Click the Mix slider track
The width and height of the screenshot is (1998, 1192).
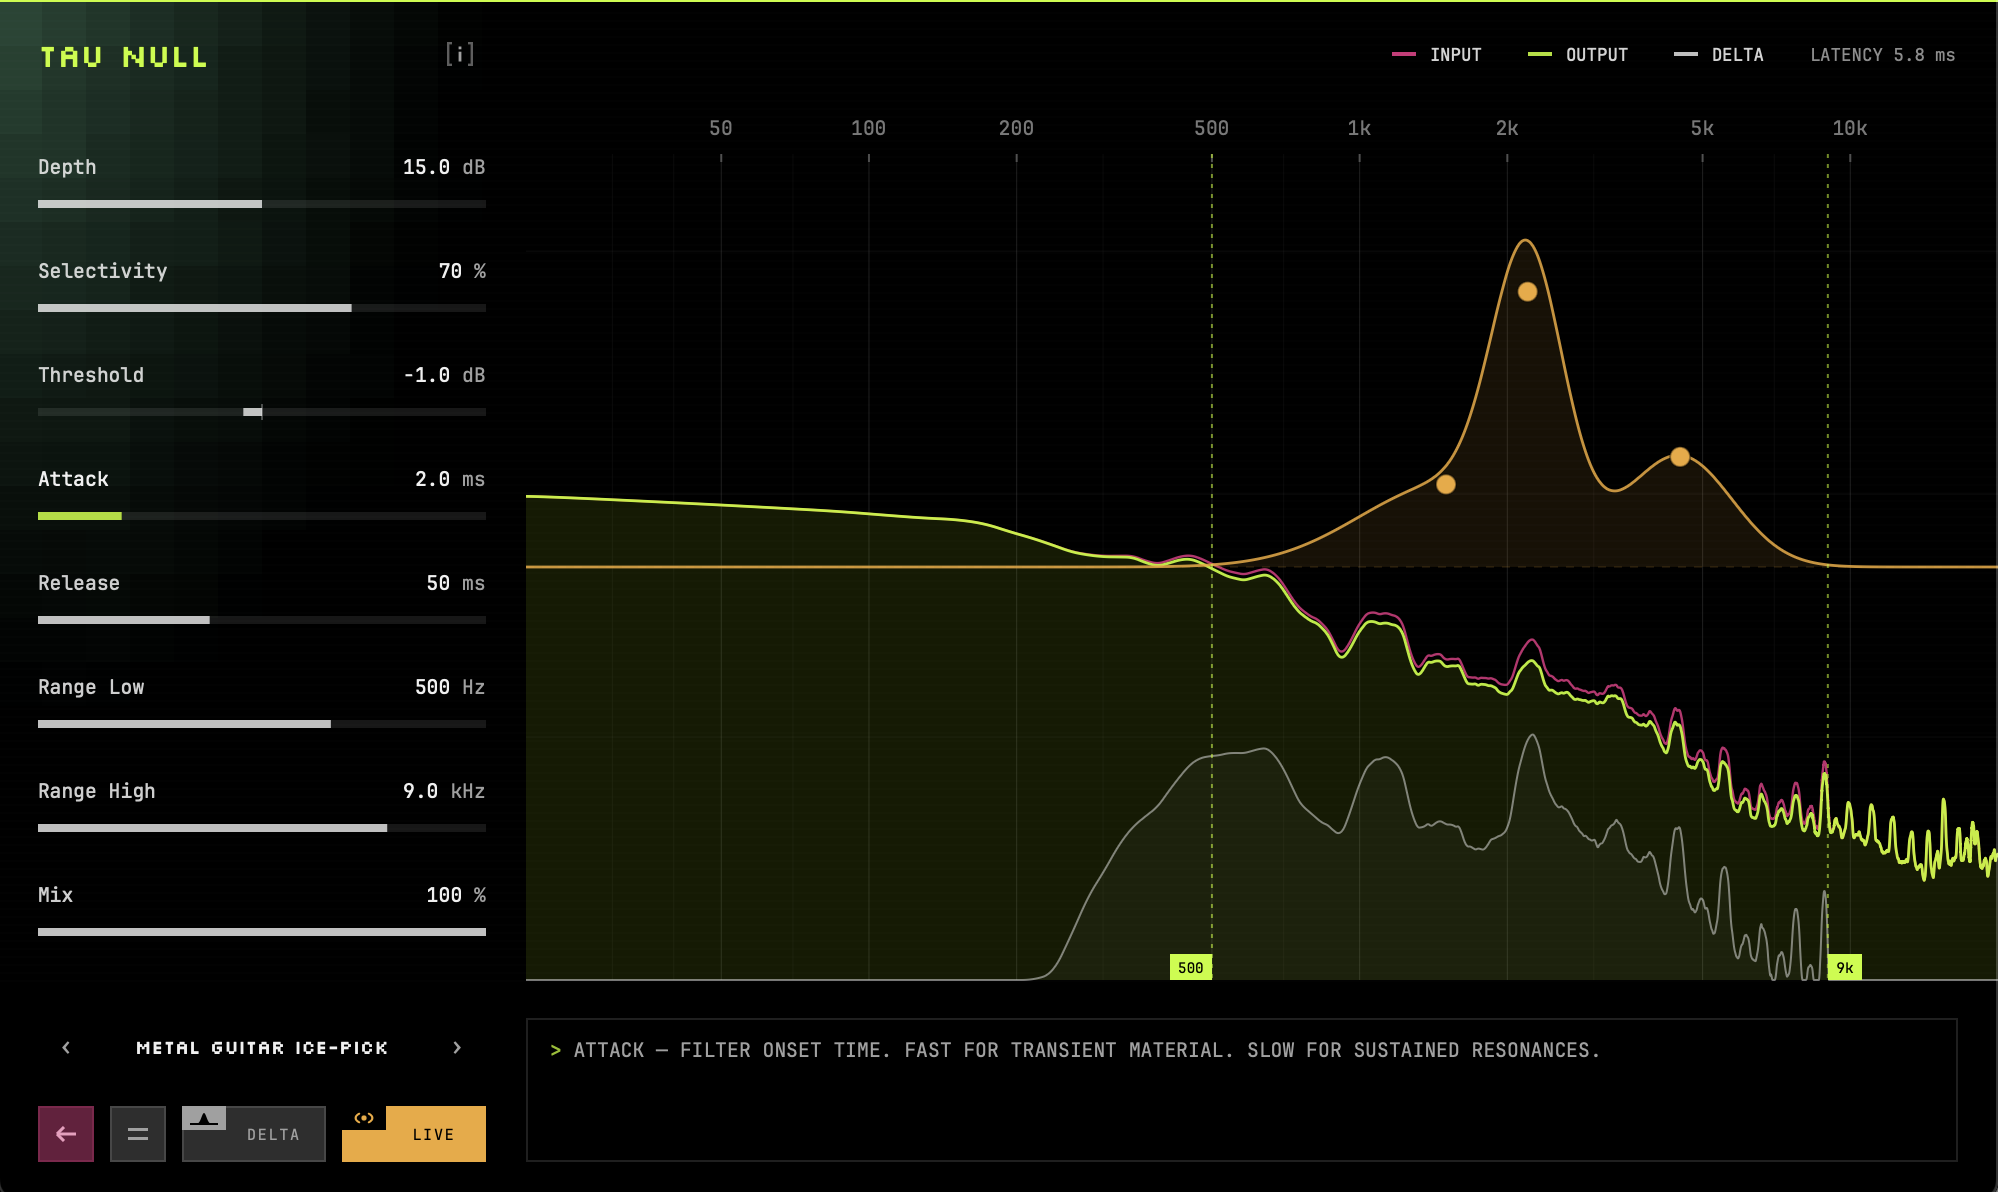[262, 932]
